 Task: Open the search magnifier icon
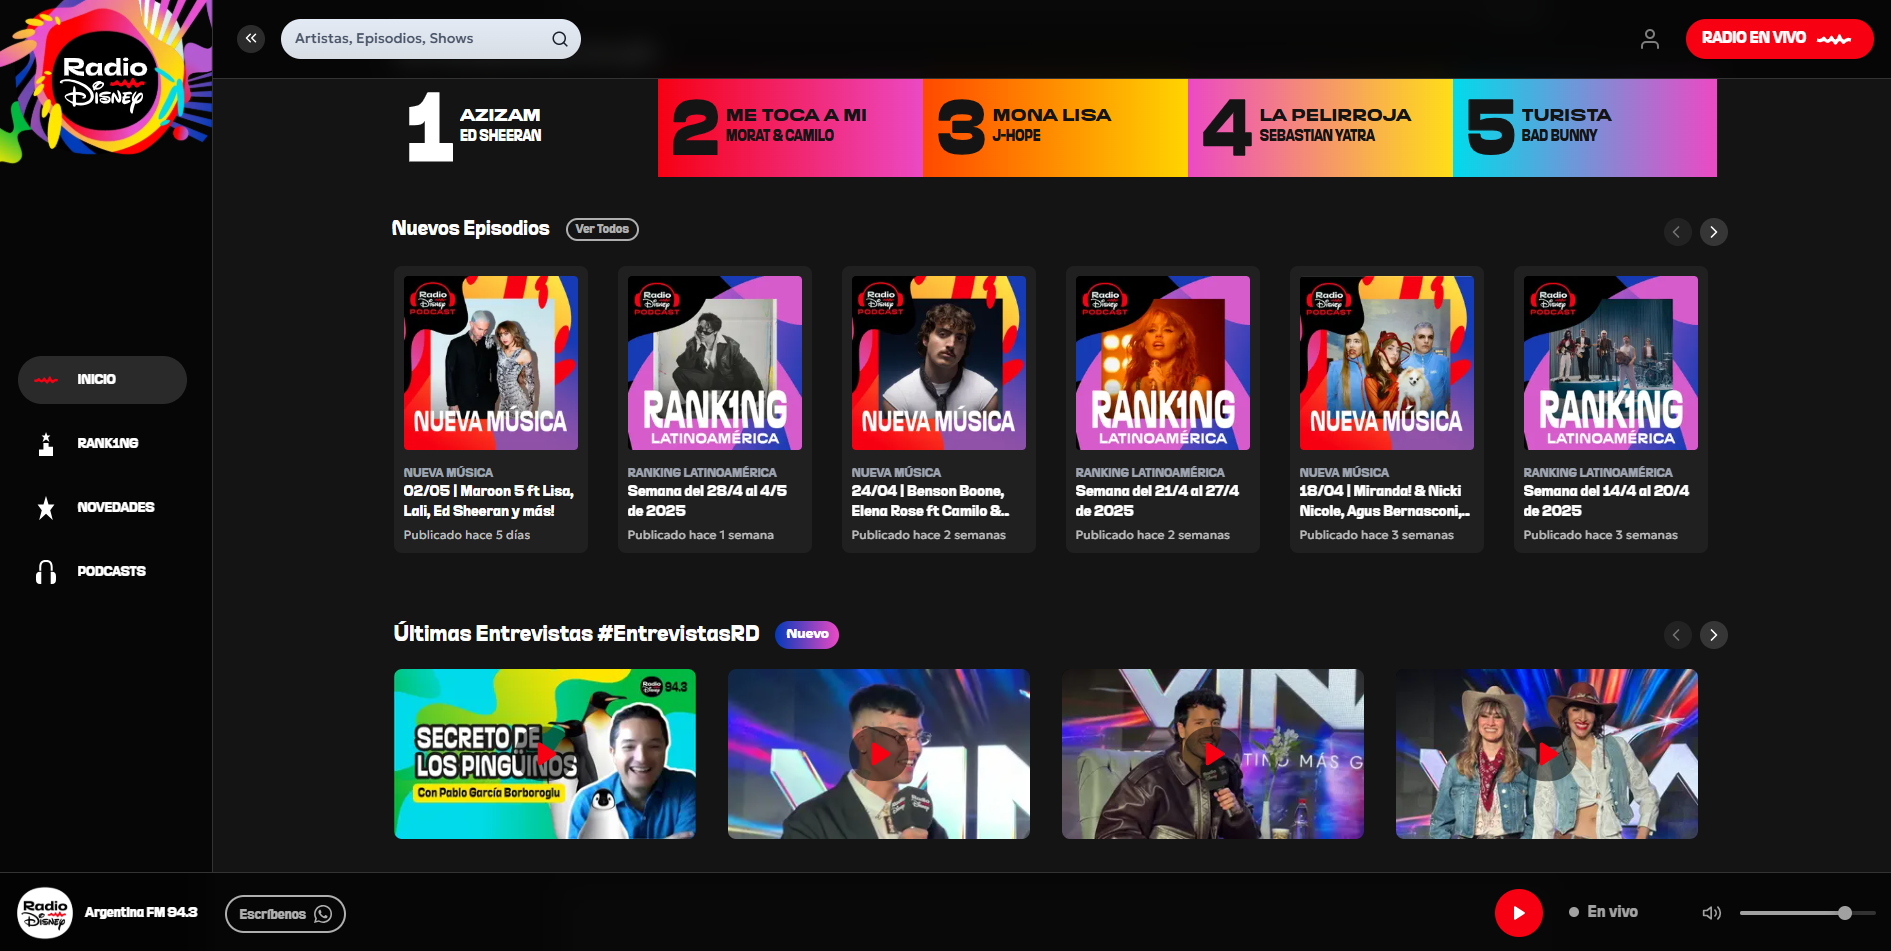(559, 38)
